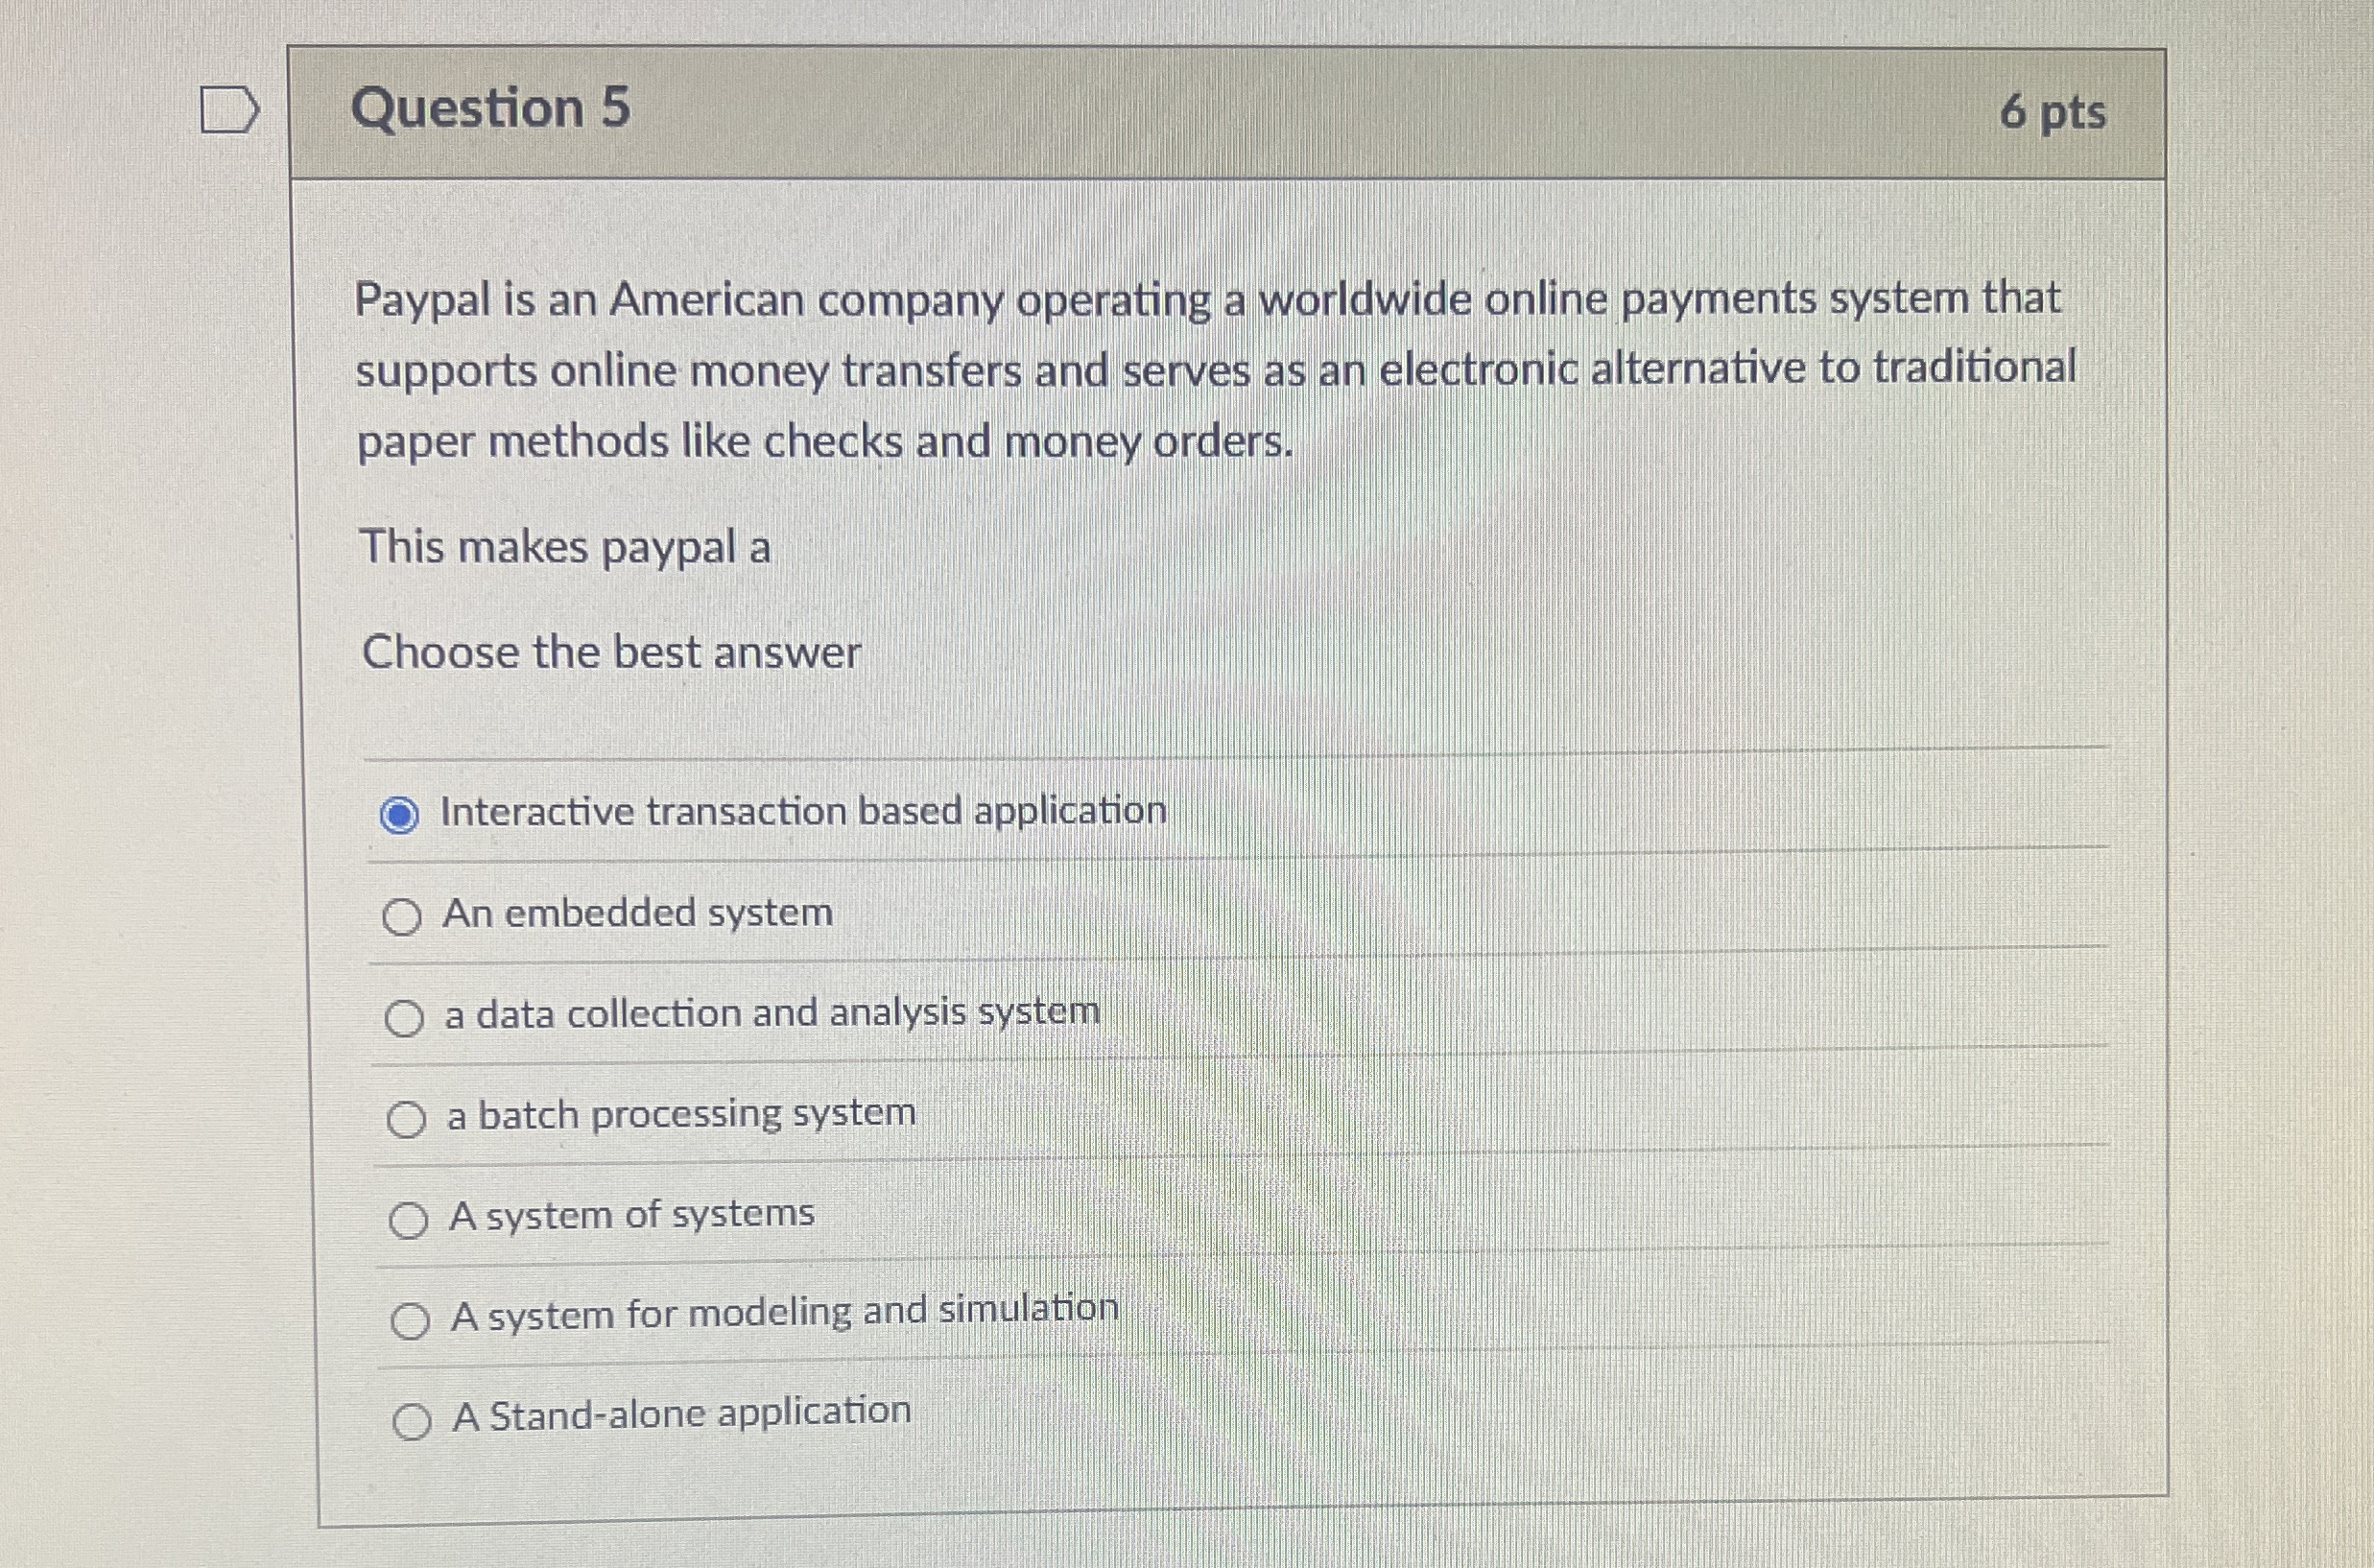2374x1568 pixels.
Task: Click the "Choose the best answer" text
Action: 610,653
